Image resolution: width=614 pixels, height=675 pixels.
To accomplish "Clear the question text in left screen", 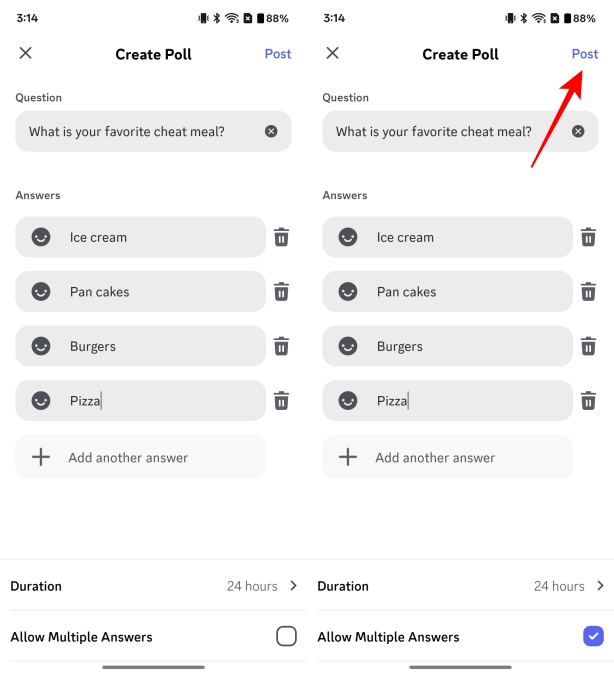I will click(x=271, y=132).
